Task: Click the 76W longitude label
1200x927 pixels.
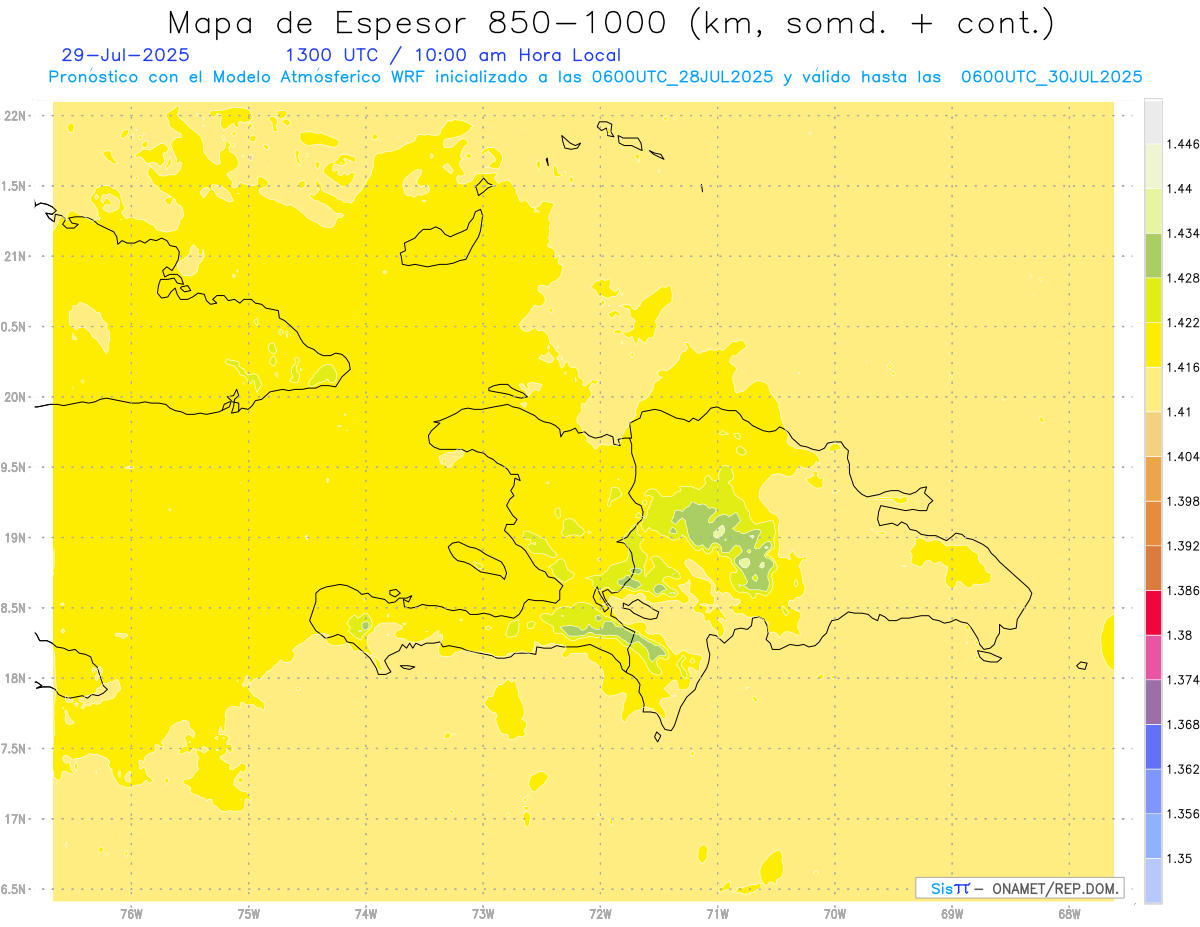Action: click(x=131, y=913)
